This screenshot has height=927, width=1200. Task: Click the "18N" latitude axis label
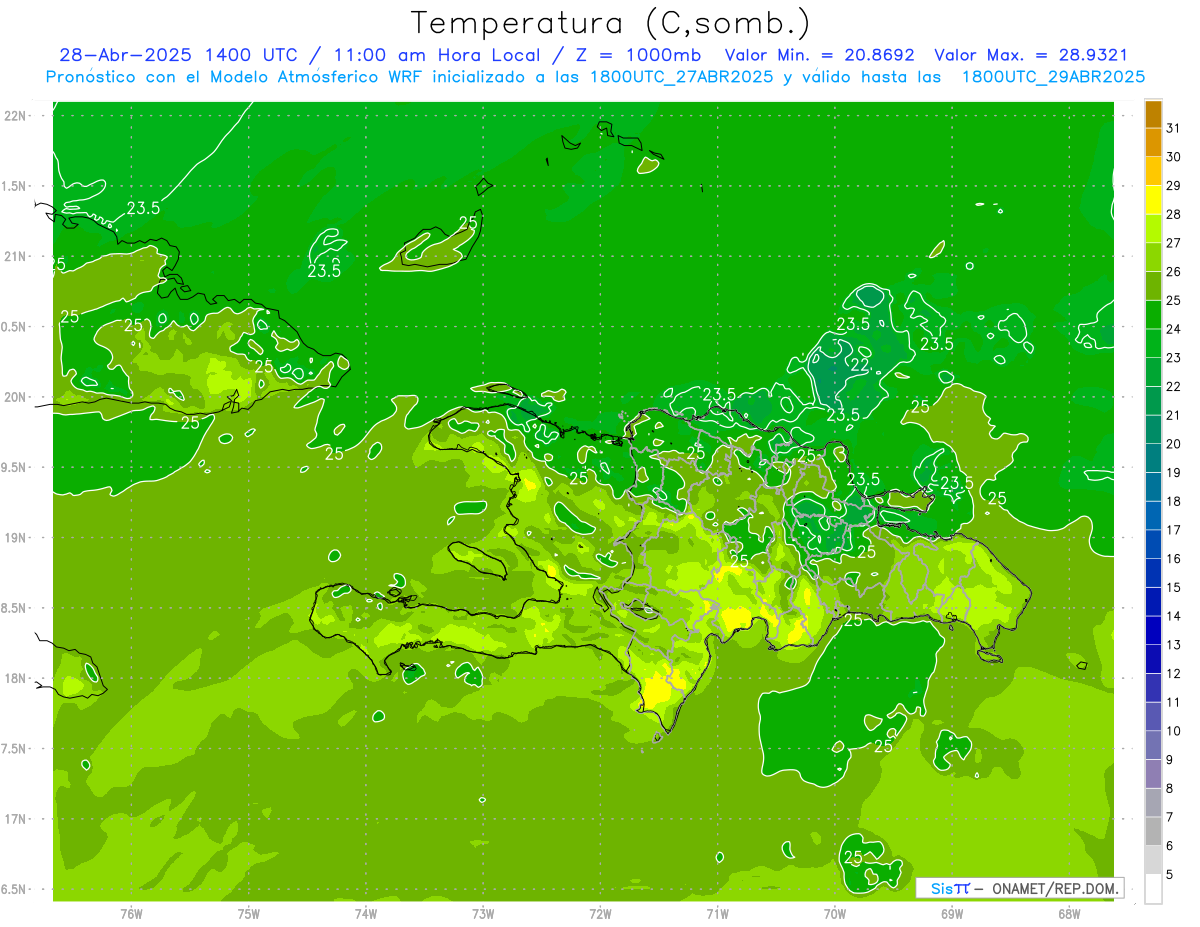point(15,678)
